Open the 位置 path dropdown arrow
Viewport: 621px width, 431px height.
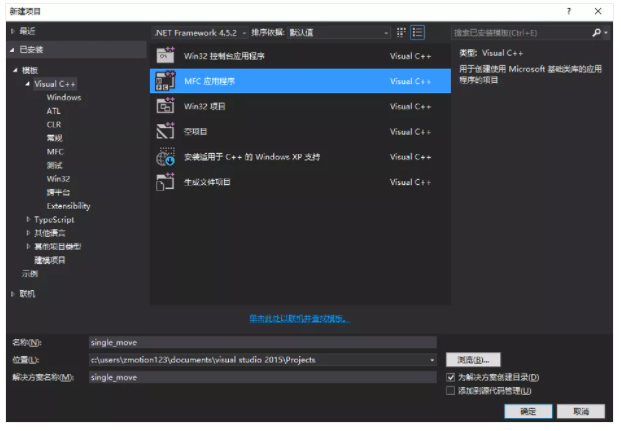[x=432, y=360]
